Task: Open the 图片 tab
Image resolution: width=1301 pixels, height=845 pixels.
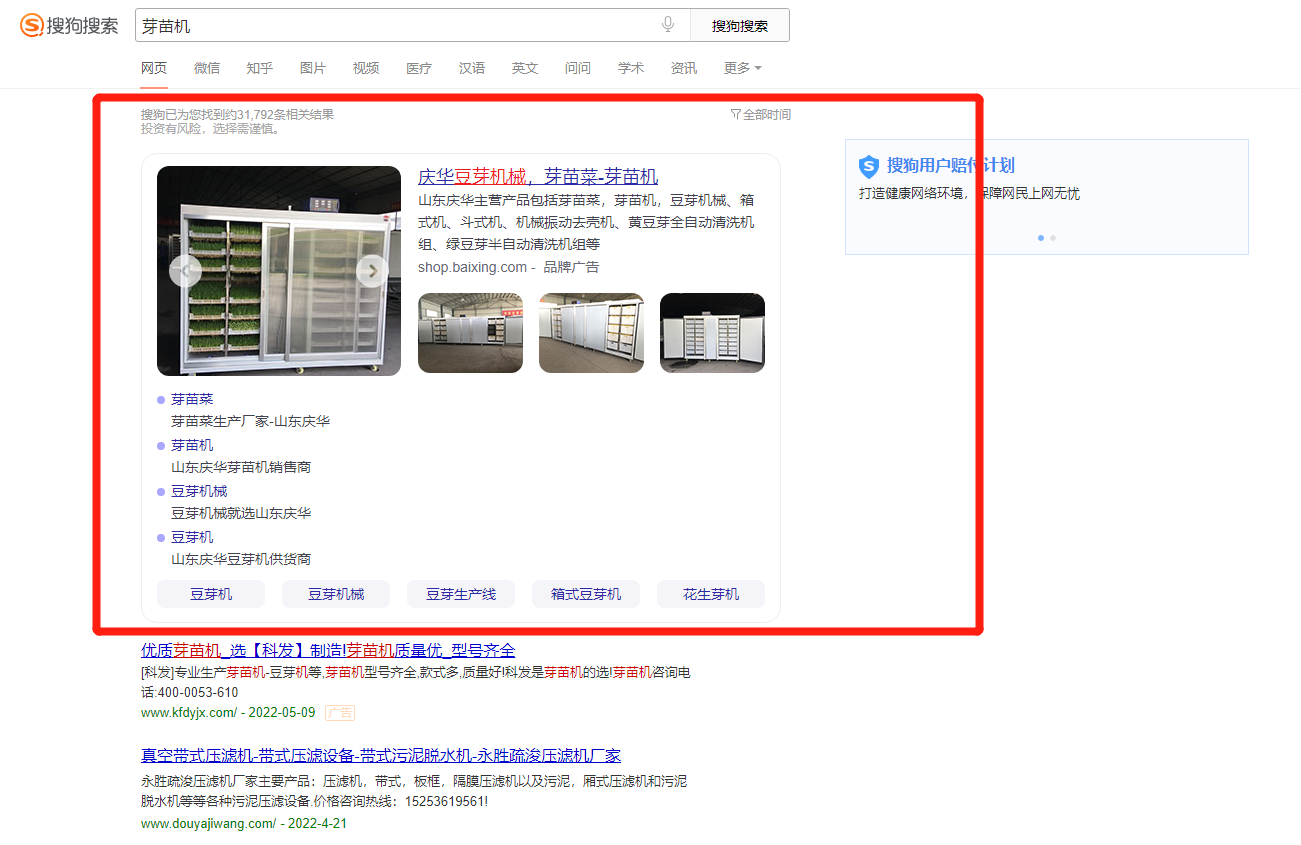Action: coord(313,68)
